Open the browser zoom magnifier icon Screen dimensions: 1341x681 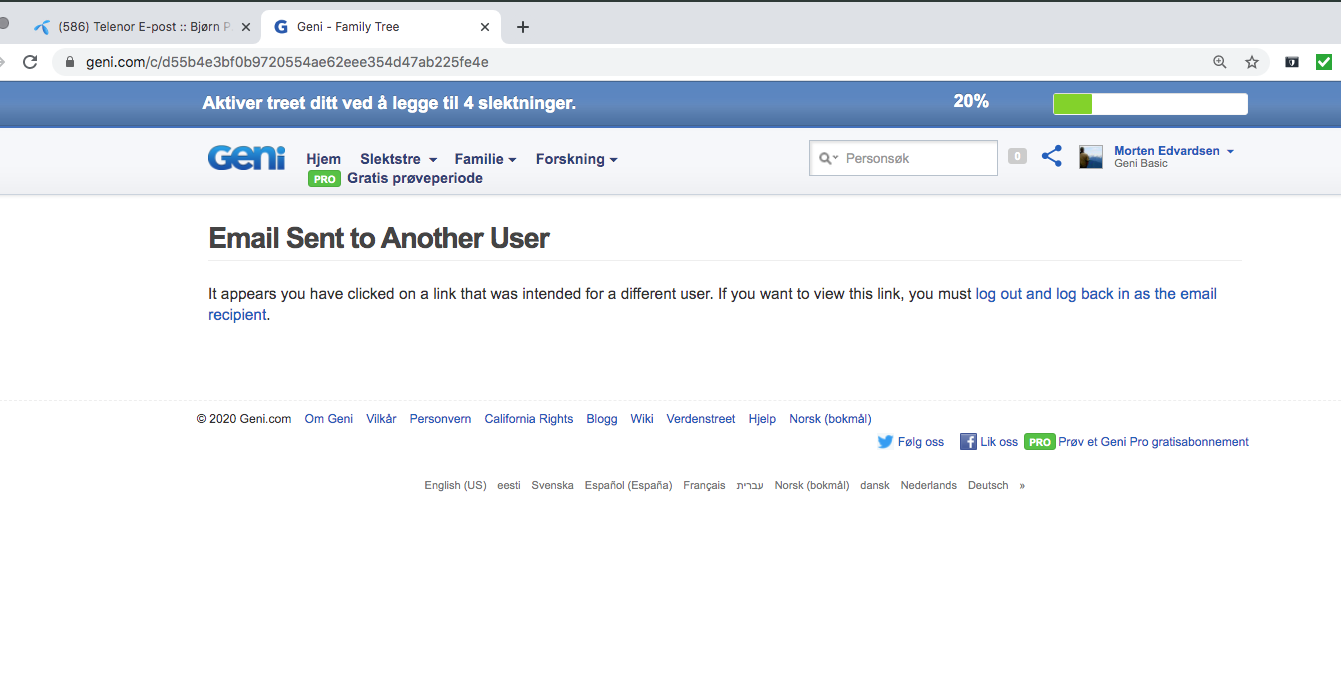pos(1219,62)
